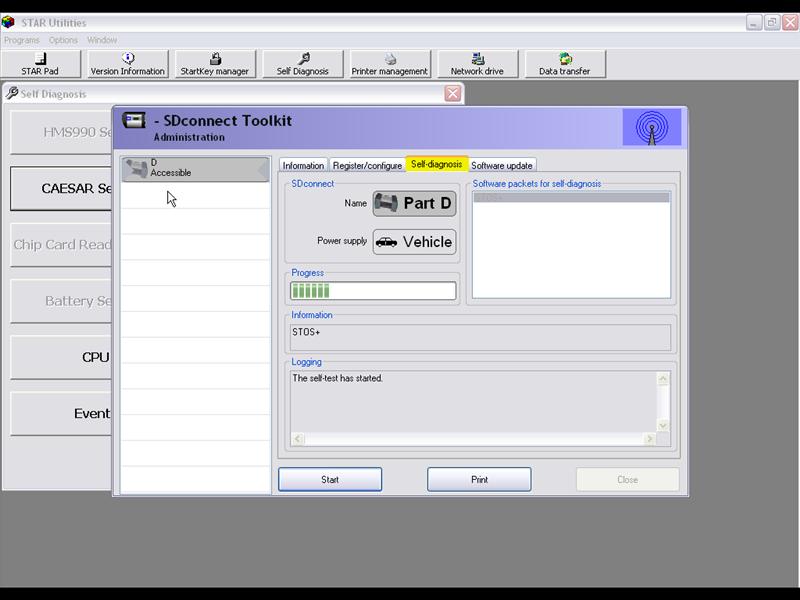Open the Window menu

102,40
